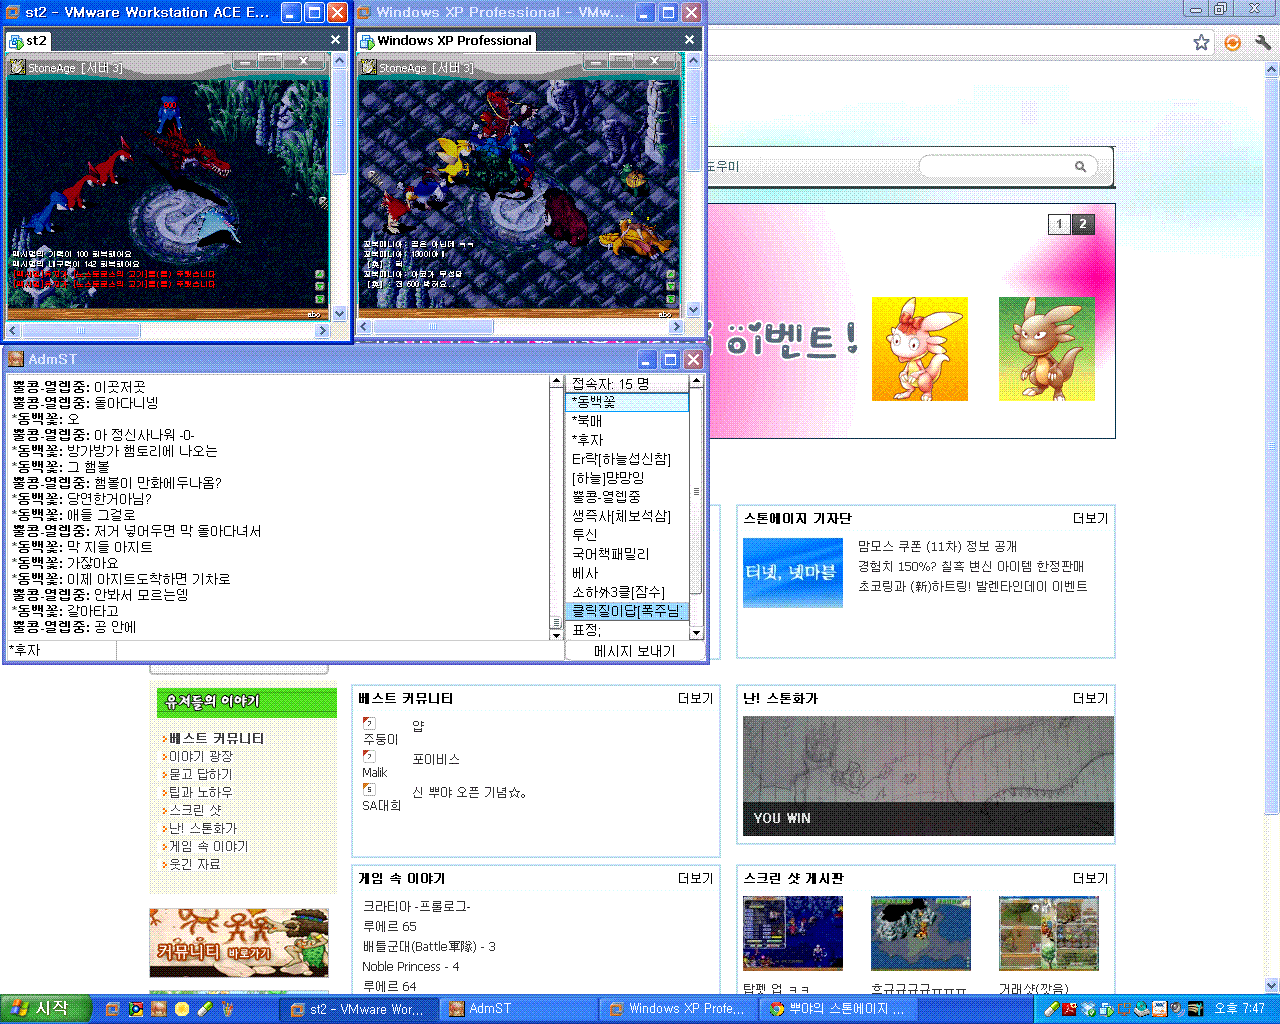Open the 맘모스 쿠폰 (11차) 정보 공개 article
Image resolution: width=1280 pixels, height=1024 pixels.
coord(937,546)
